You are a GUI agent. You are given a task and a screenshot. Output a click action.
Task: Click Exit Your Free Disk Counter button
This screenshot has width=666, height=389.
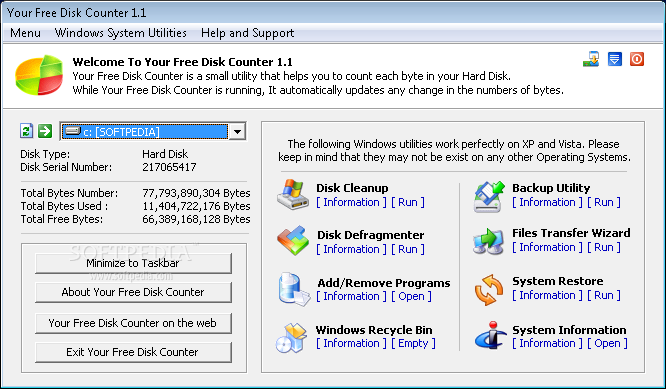[133, 352]
